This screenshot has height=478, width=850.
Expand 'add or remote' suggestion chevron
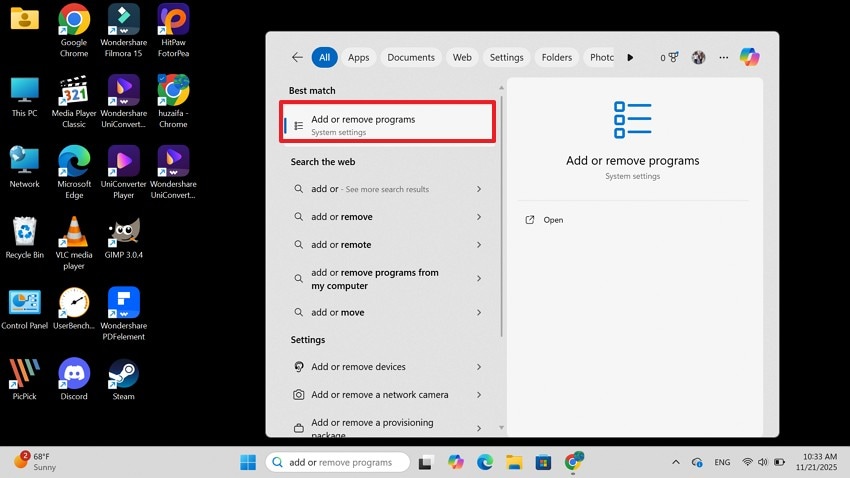click(x=479, y=244)
